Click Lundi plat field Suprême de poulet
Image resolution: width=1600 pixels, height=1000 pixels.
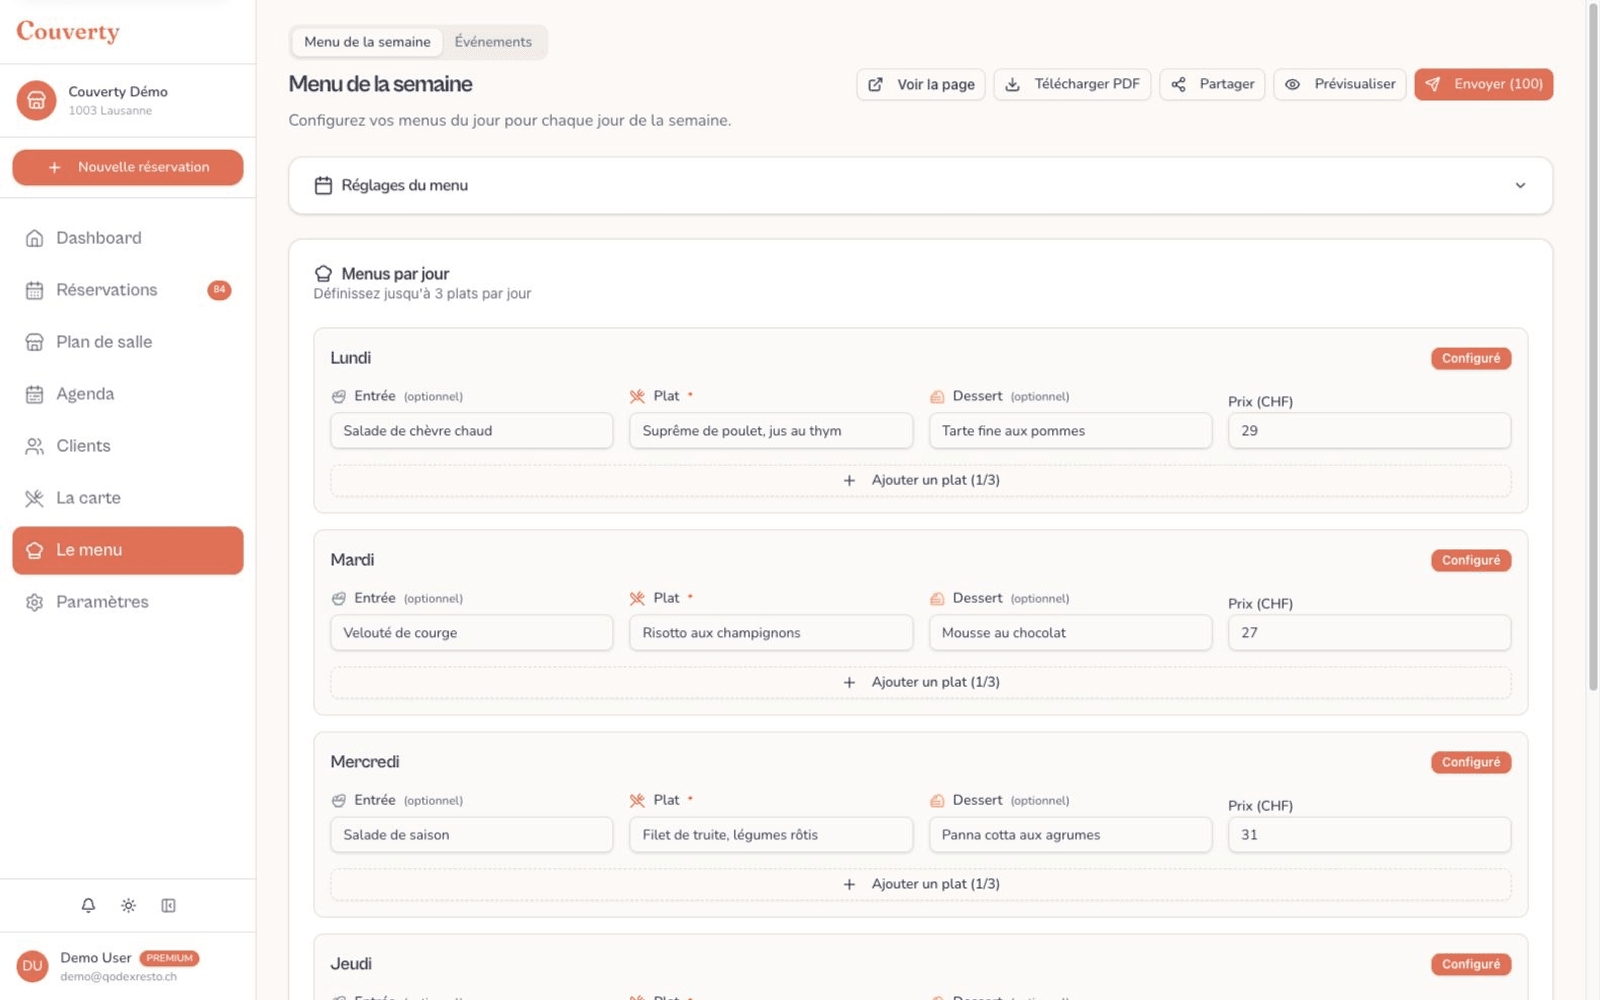771,431
